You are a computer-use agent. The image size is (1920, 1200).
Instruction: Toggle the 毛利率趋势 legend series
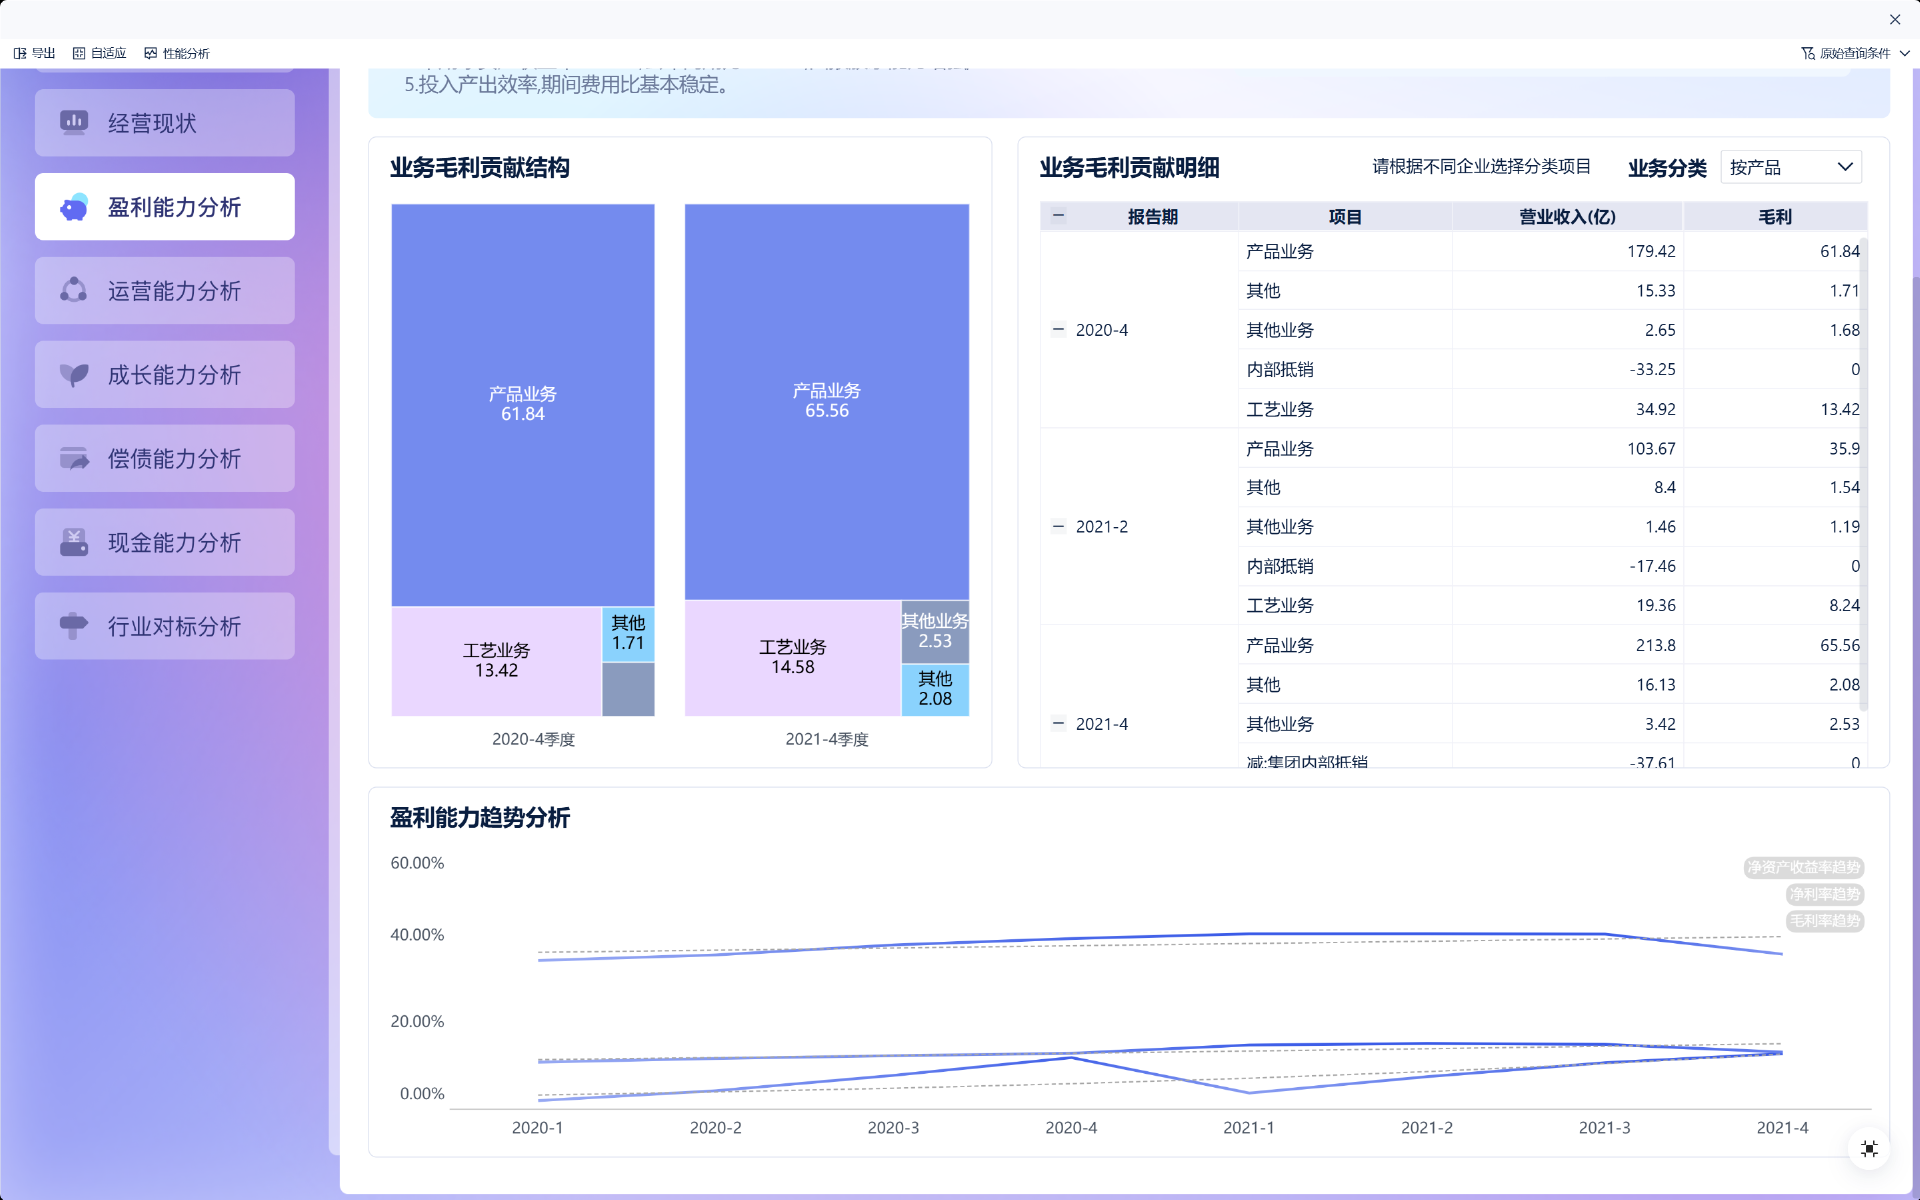tap(1824, 921)
